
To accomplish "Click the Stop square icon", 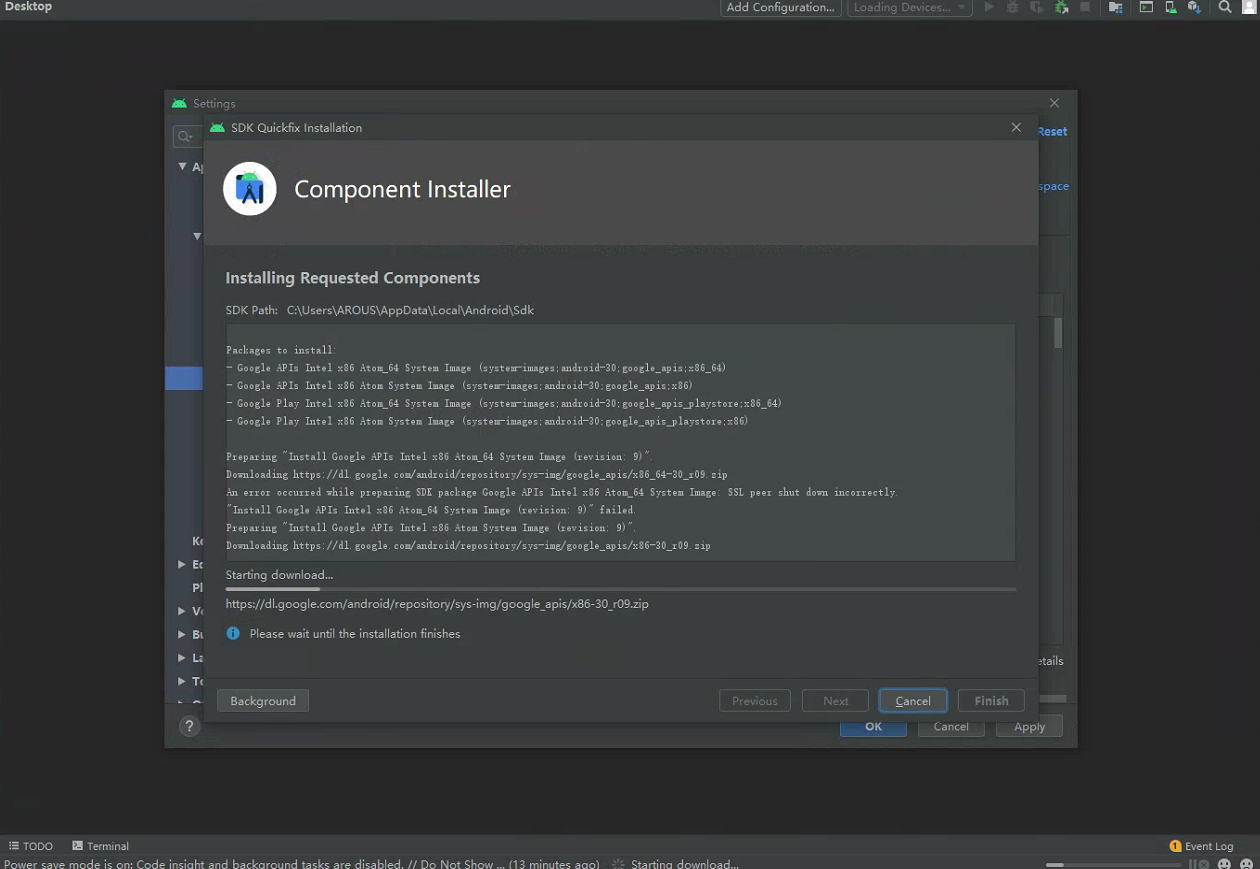I will [1085, 7].
